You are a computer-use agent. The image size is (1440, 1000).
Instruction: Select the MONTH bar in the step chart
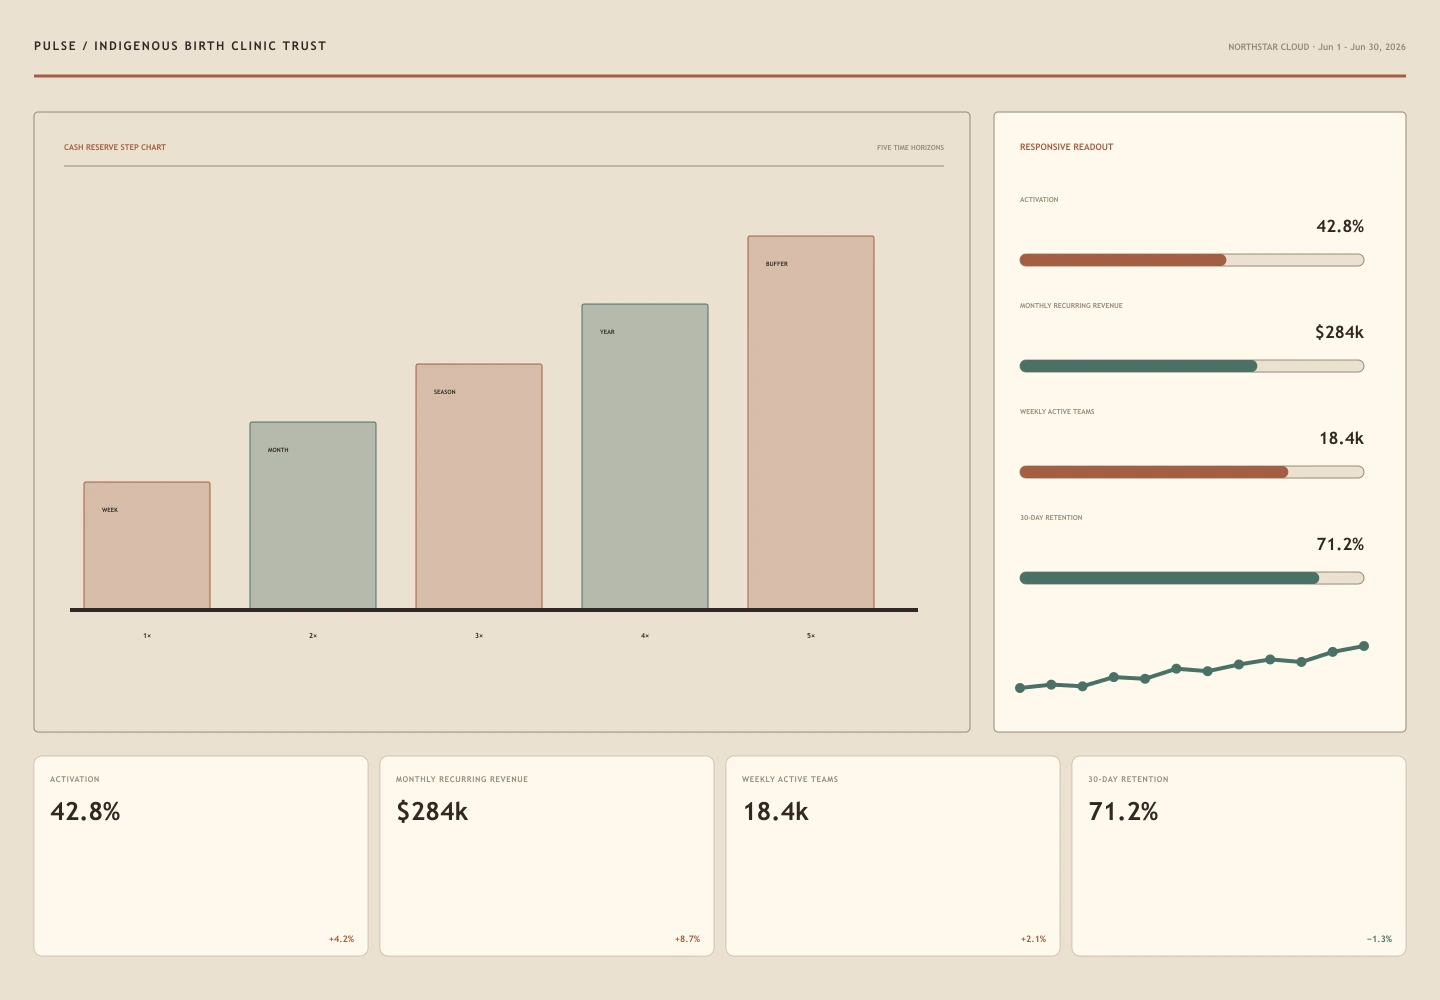point(313,515)
